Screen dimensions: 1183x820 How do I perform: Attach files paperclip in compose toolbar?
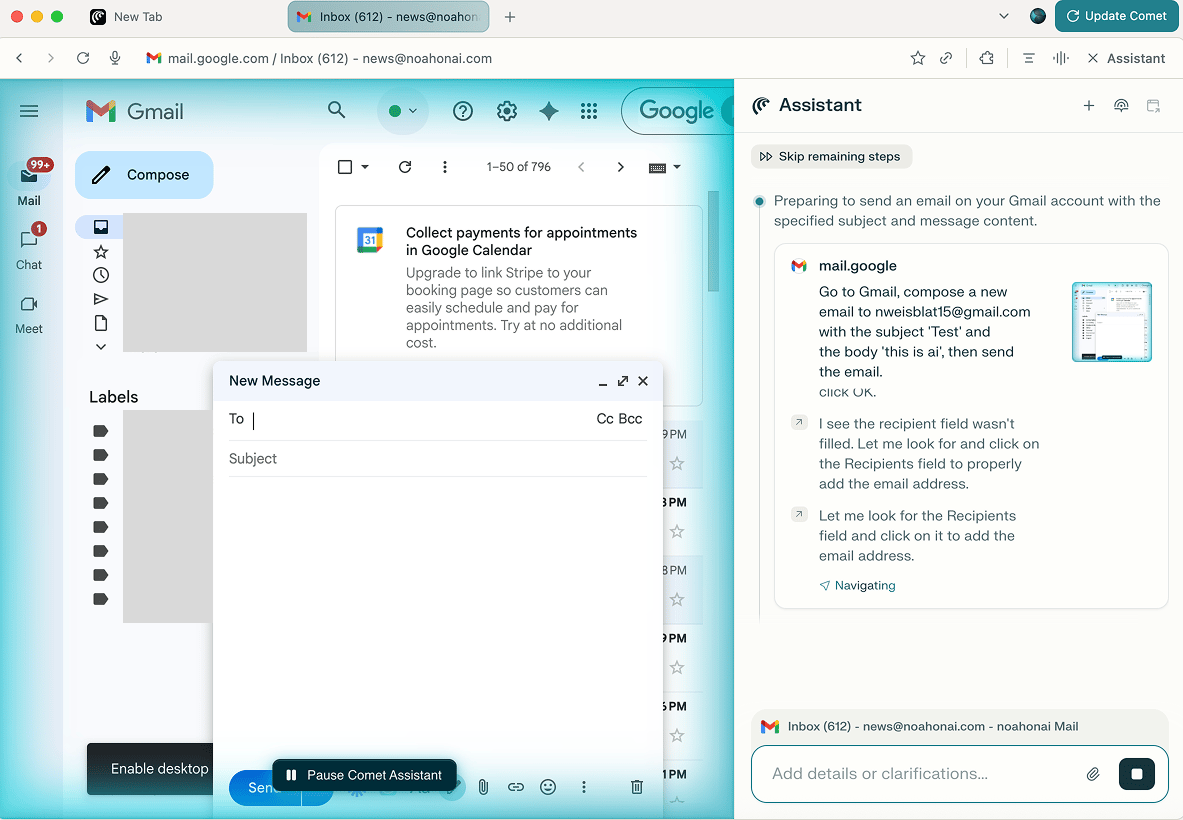tap(483, 787)
